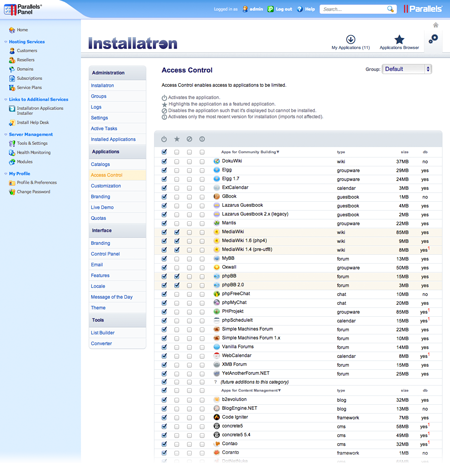Click the Home icon in left sidebar

click(x=12, y=30)
